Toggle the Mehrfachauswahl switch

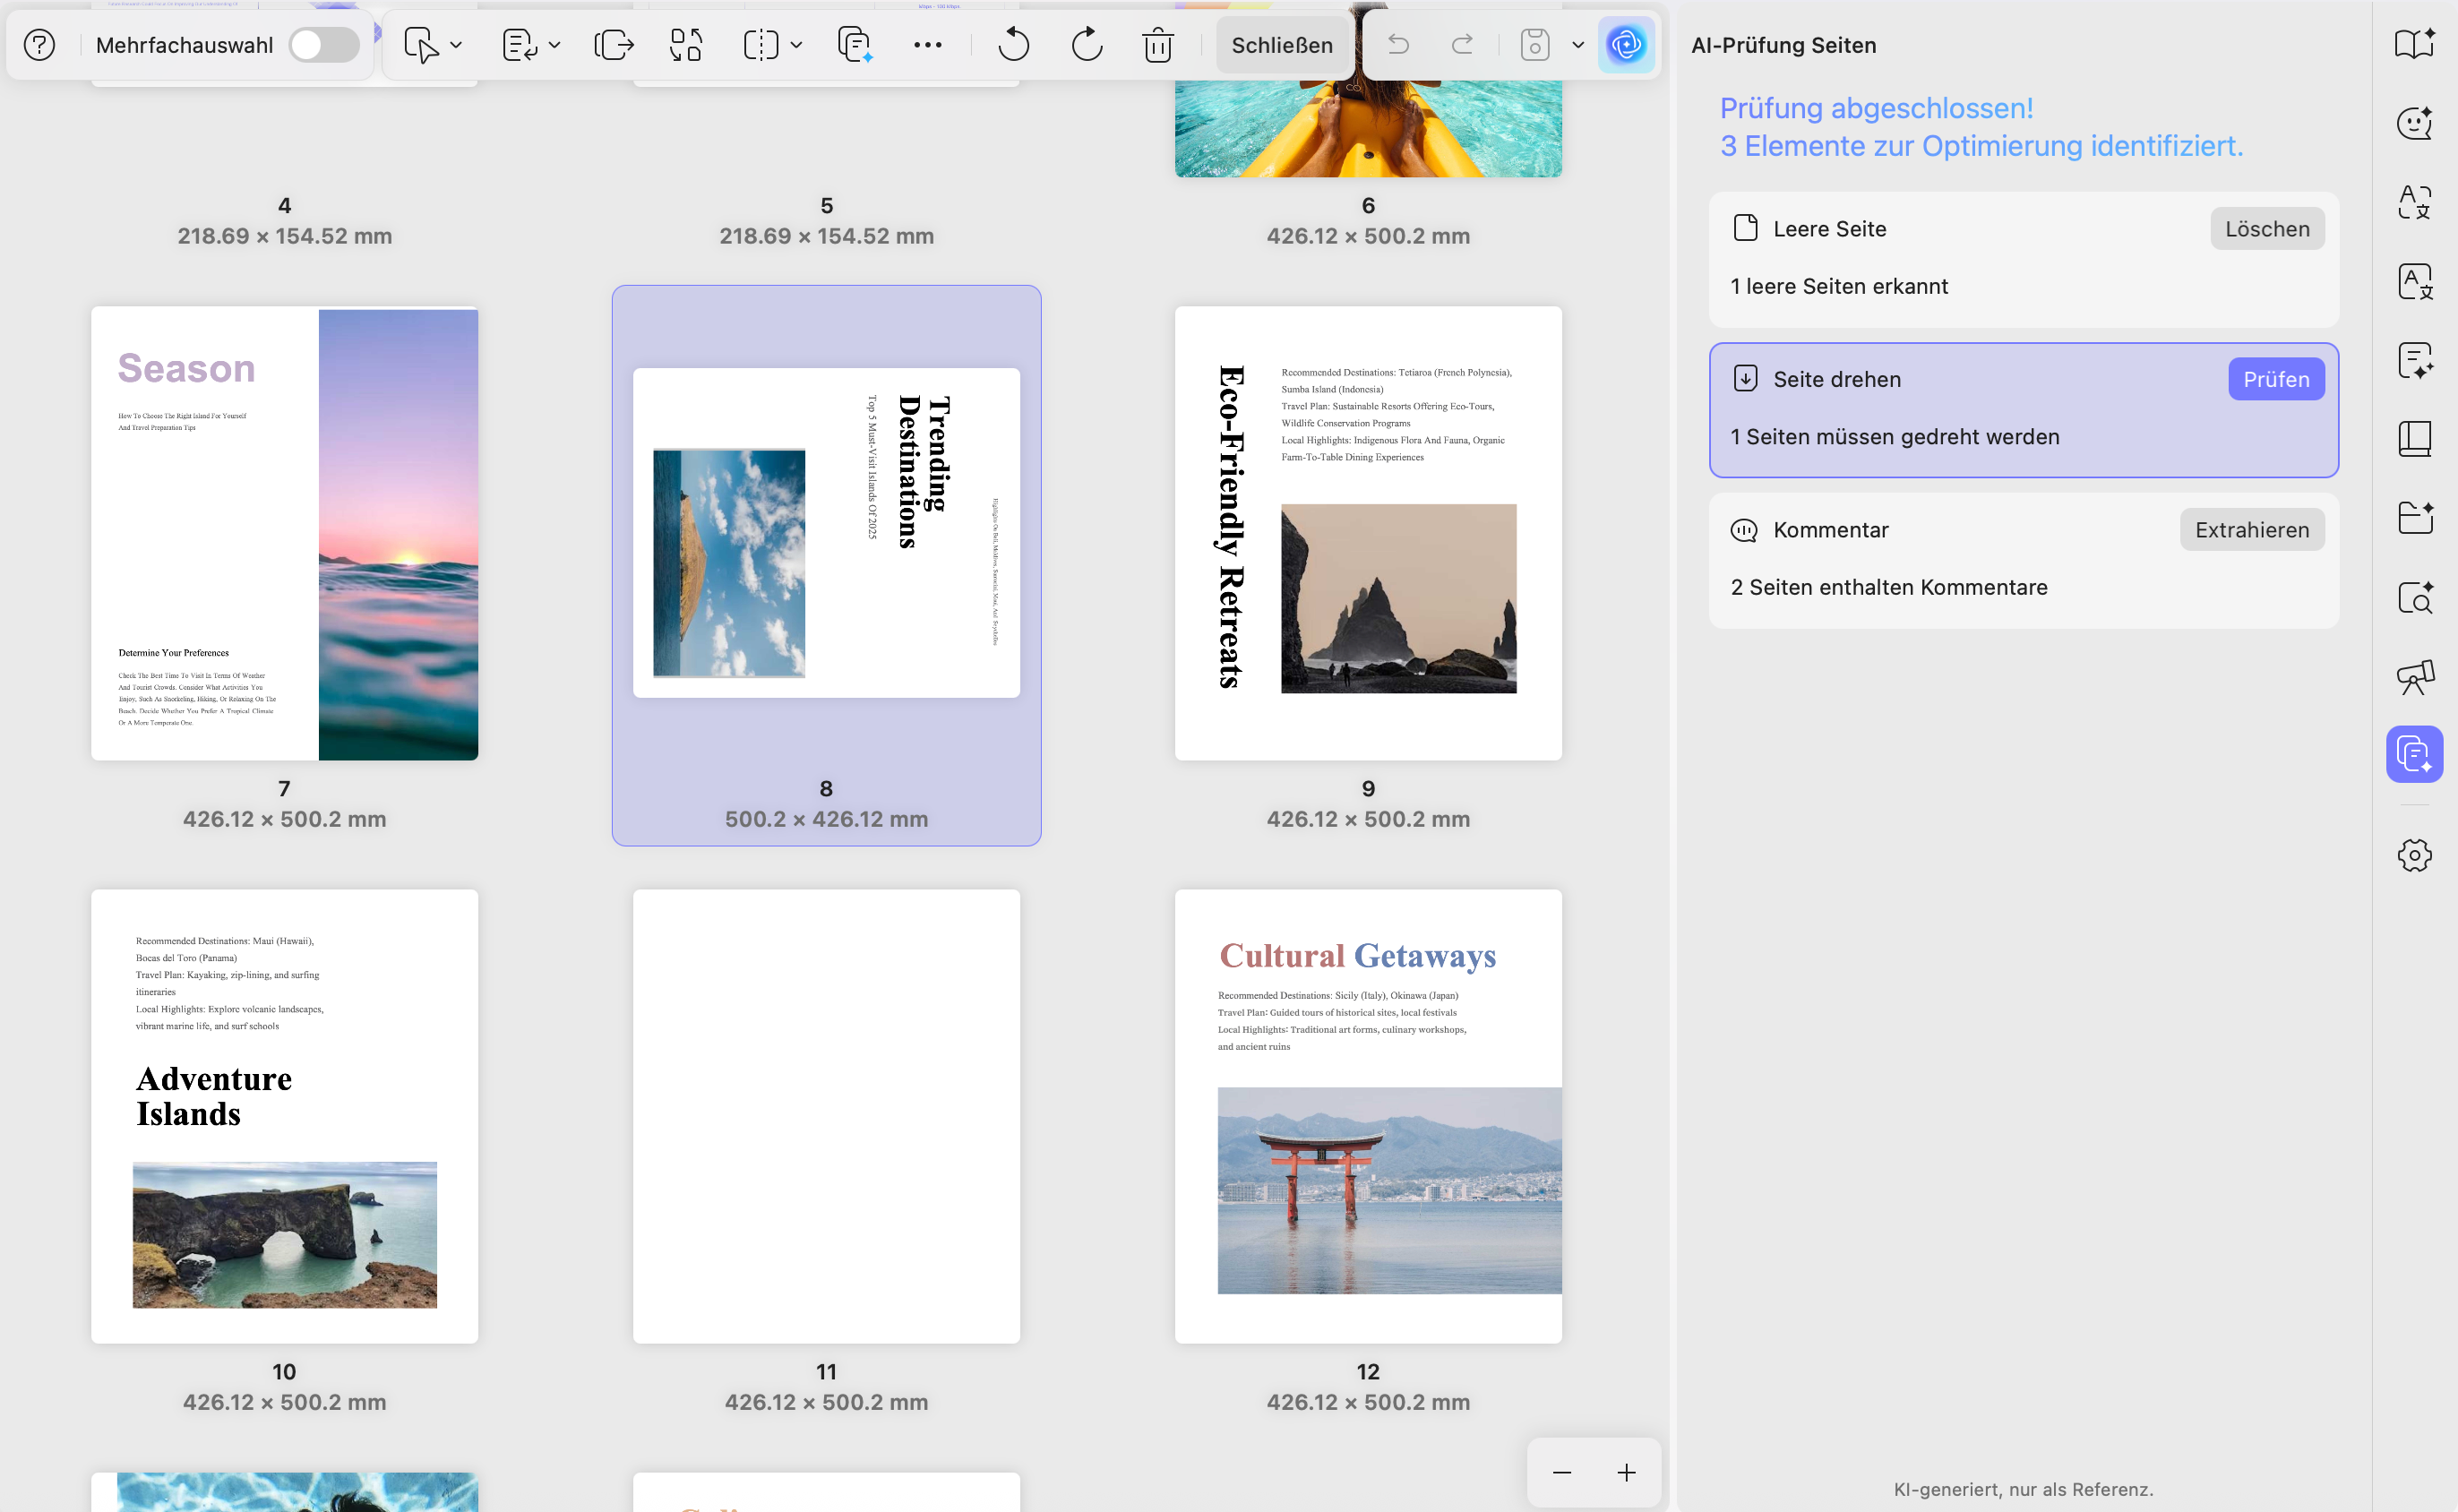point(324,45)
